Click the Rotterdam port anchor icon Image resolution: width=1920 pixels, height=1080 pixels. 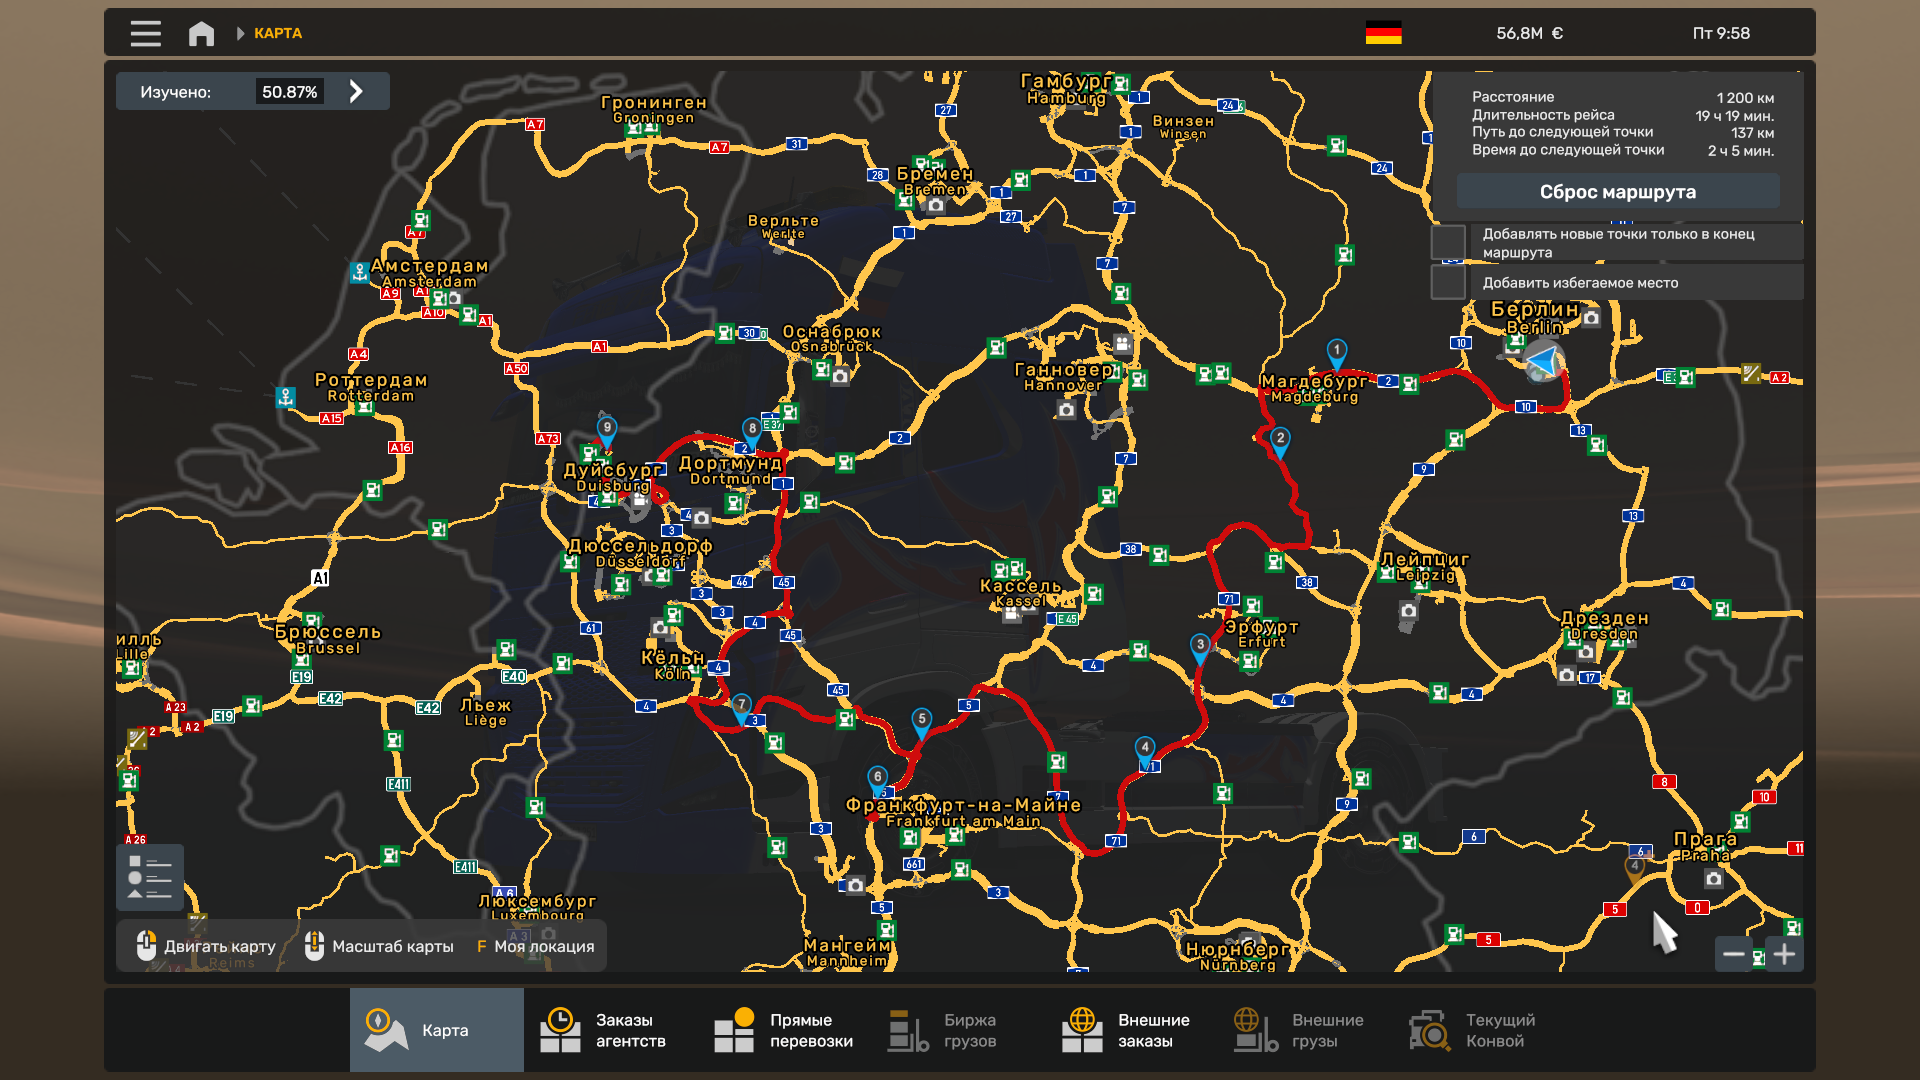pyautogui.click(x=286, y=397)
